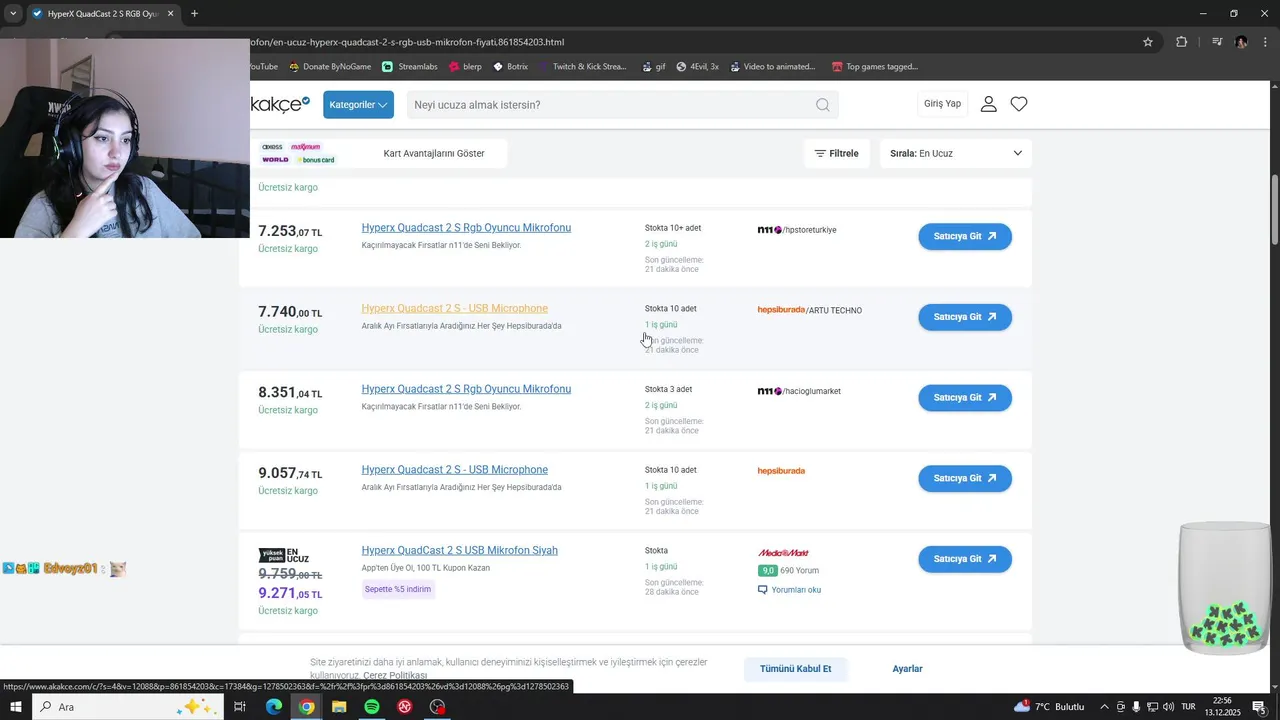The width and height of the screenshot is (1280, 720).
Task: Click the page vertical scrollbar
Action: point(1274,210)
